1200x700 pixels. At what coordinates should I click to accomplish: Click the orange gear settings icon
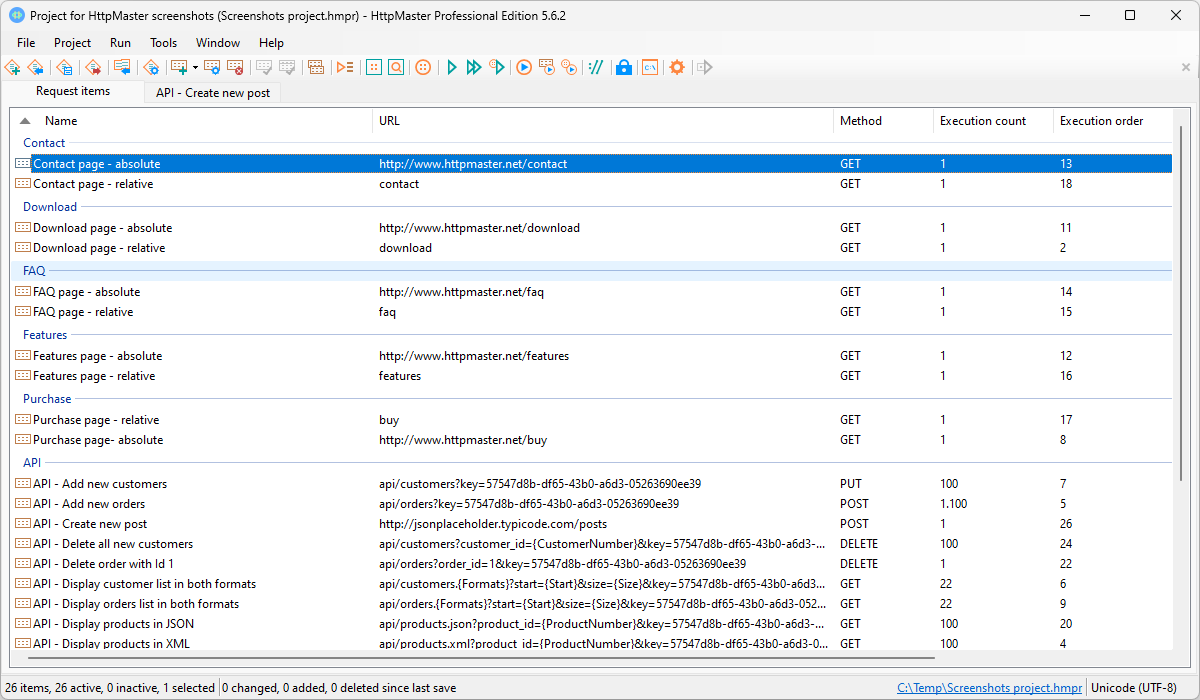(x=677, y=67)
